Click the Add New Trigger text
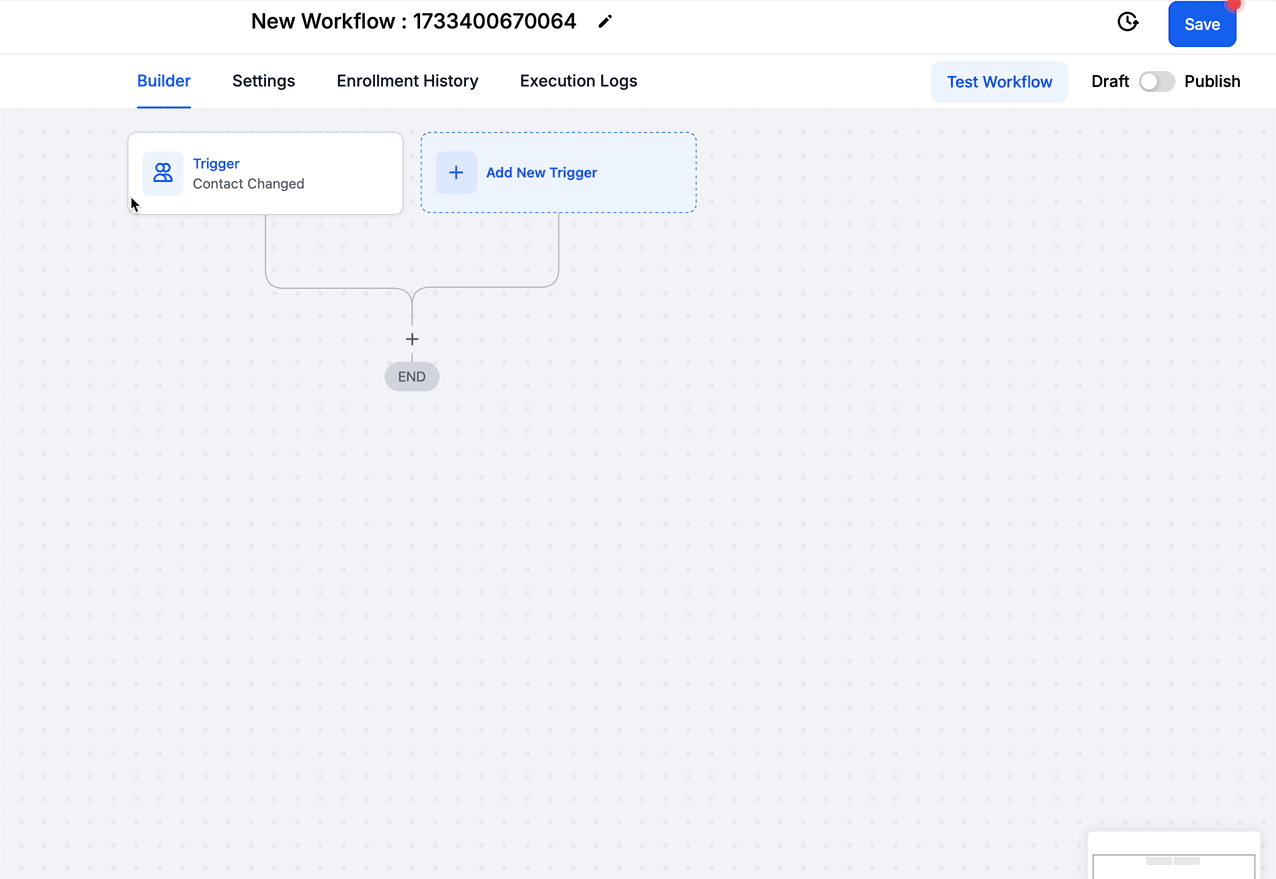The image size is (1276, 879). [x=541, y=173]
